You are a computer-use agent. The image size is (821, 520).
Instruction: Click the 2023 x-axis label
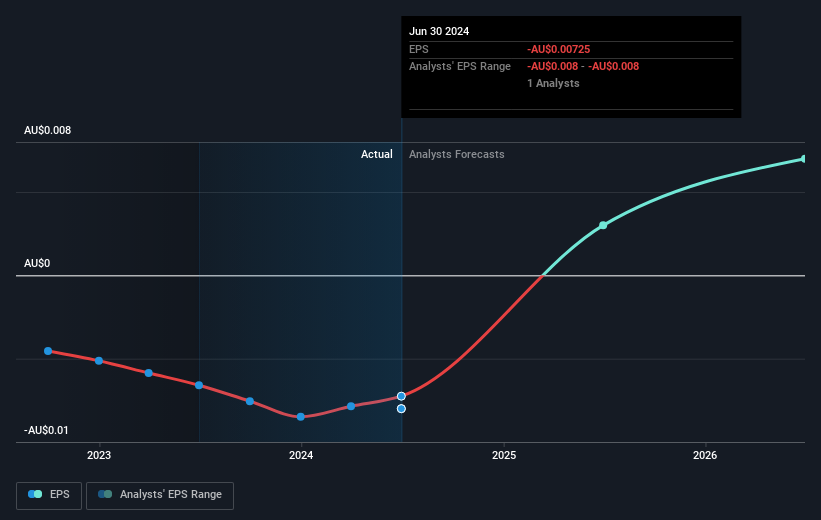99,455
